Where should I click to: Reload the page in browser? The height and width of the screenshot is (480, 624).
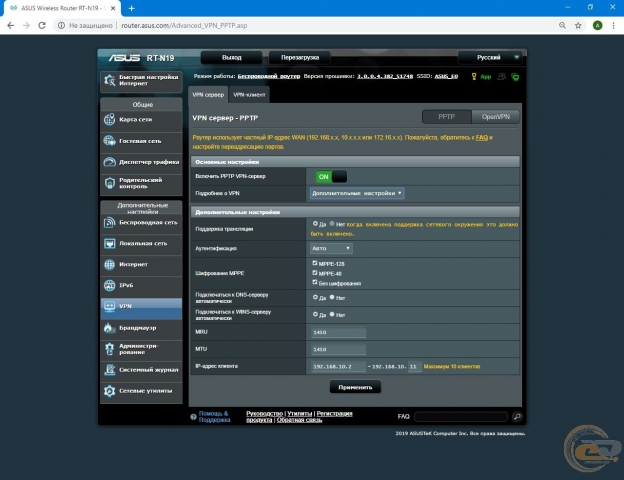(x=42, y=25)
